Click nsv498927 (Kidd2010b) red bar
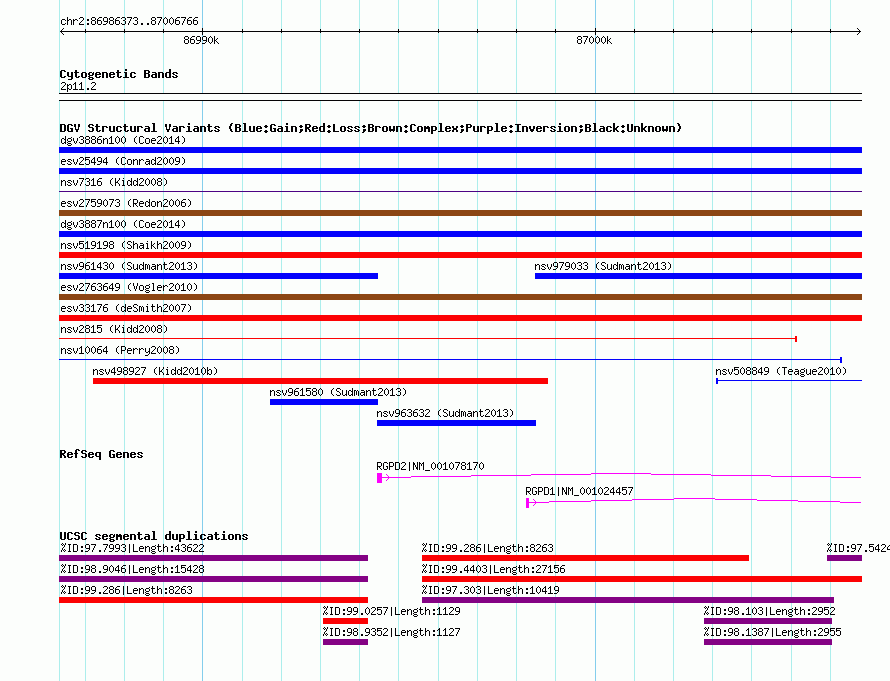890x681 pixels. [x=320, y=381]
